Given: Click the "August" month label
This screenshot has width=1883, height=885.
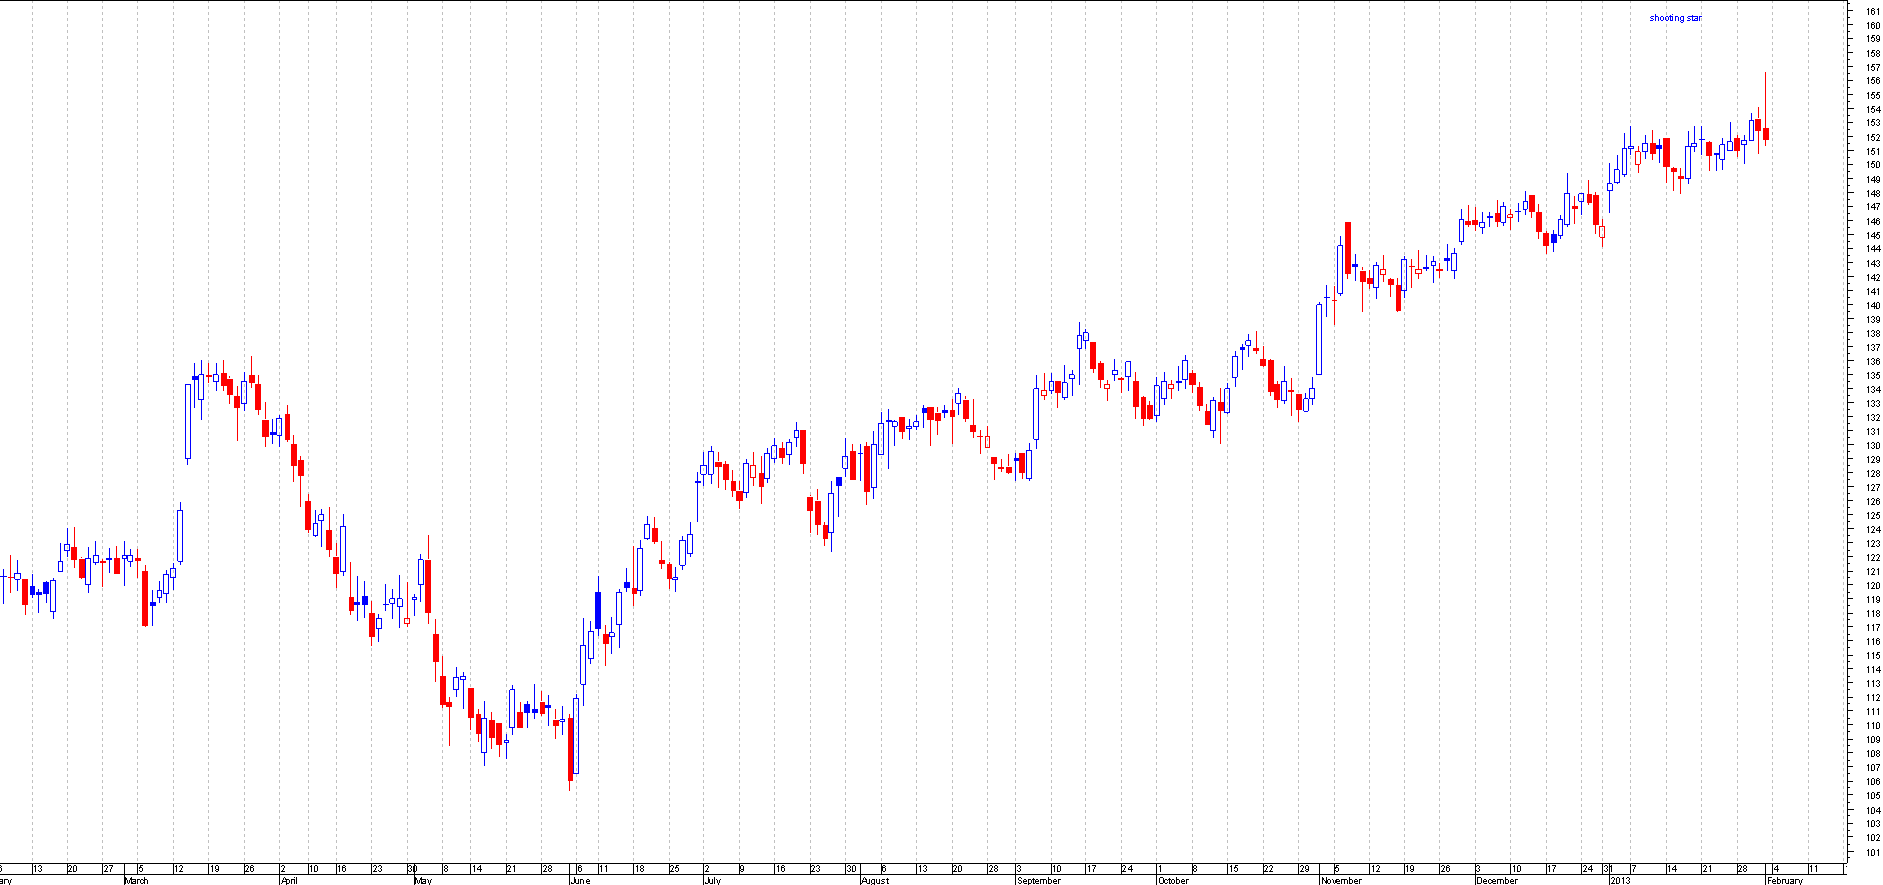Looking at the screenshot, I should pos(875,880).
